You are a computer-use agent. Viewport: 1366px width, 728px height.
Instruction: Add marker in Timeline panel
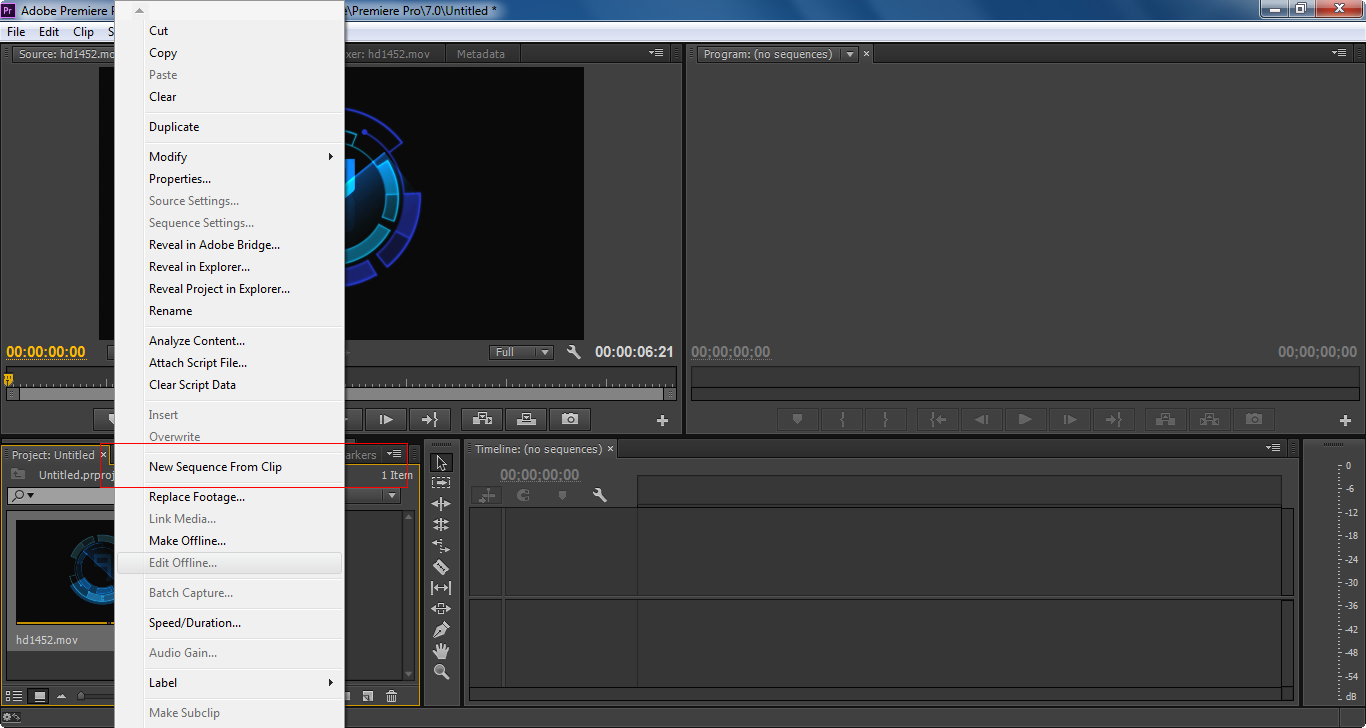[562, 495]
